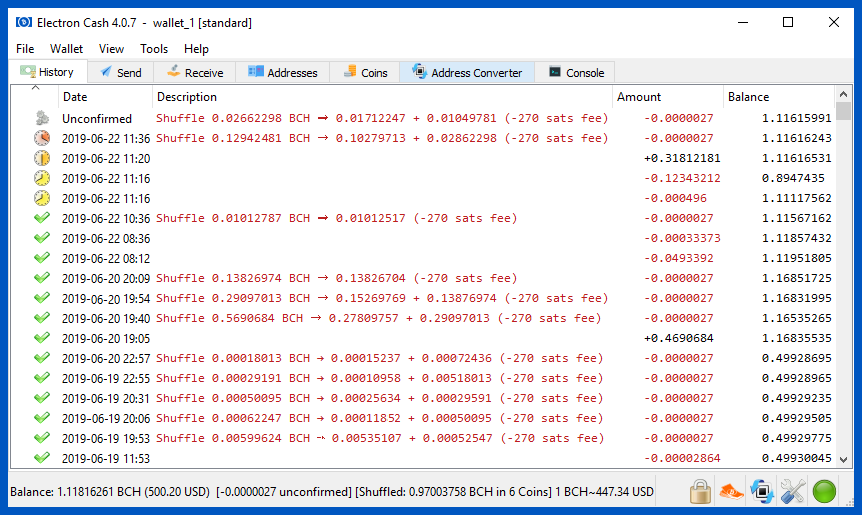Screen dimensions: 862x515
Task: Click the password lock icon in status bar
Action: [x=700, y=491]
